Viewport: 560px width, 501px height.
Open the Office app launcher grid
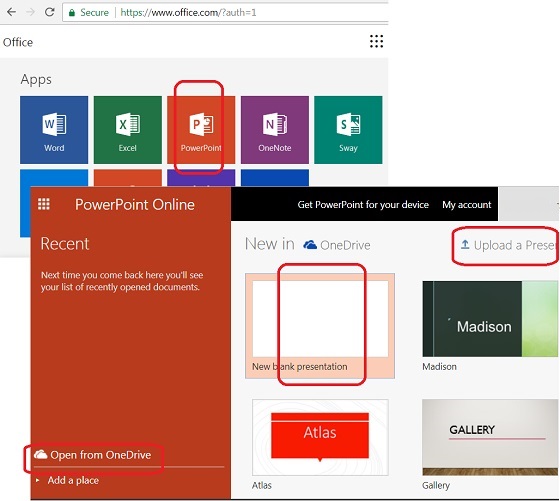[x=376, y=41]
